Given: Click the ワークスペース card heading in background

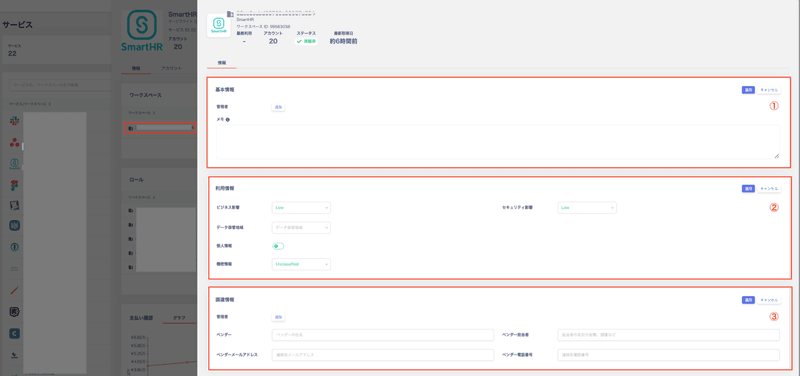Looking at the screenshot, I should 145,95.
